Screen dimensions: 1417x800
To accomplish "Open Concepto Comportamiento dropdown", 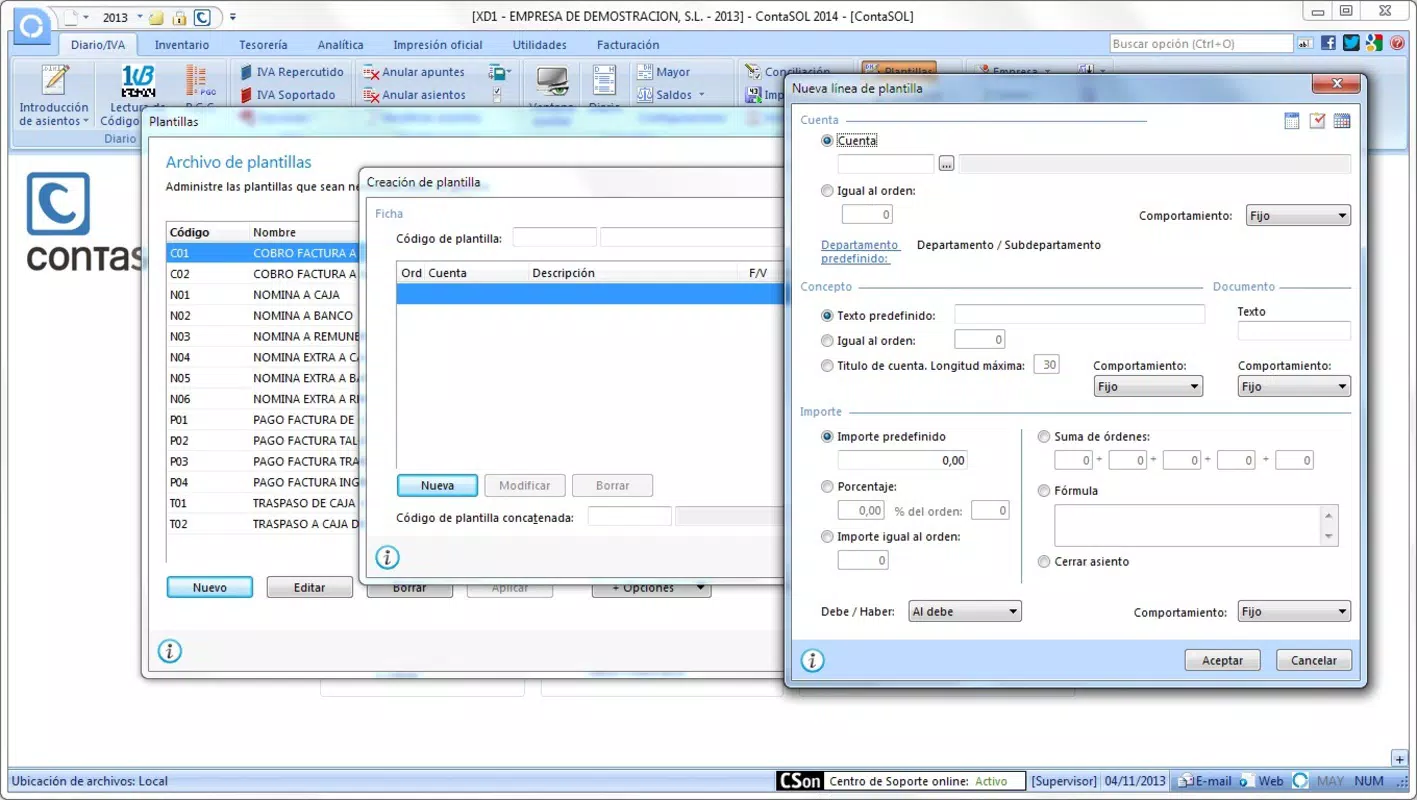I will [1148, 387].
